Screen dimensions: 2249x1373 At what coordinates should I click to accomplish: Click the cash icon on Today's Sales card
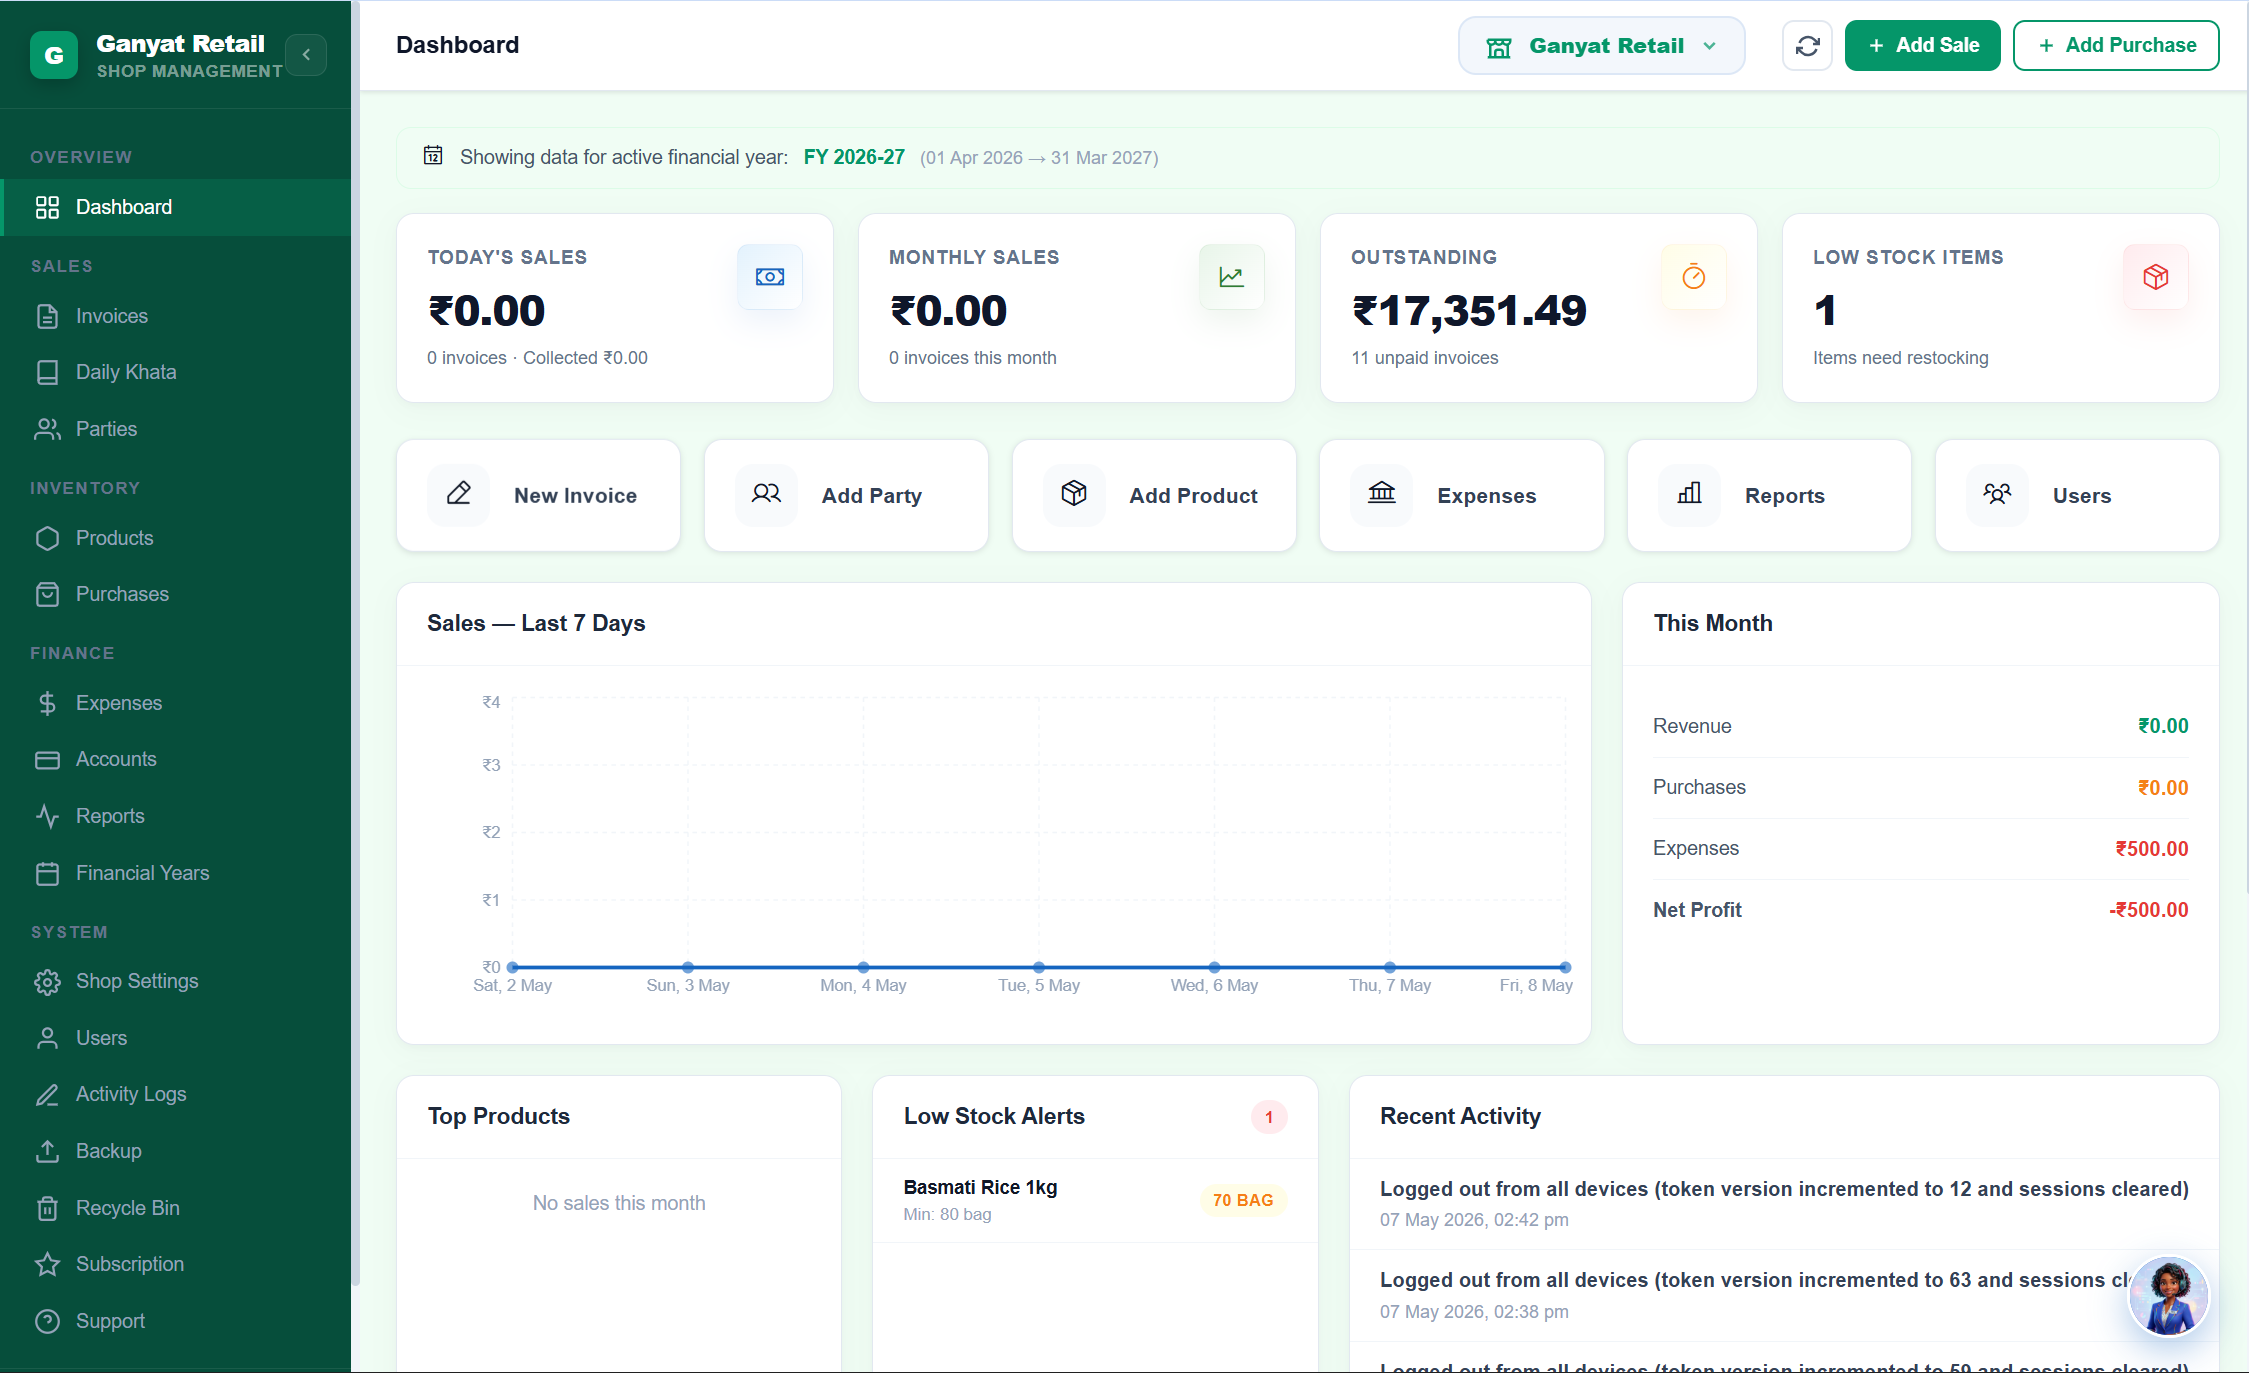pyautogui.click(x=770, y=277)
